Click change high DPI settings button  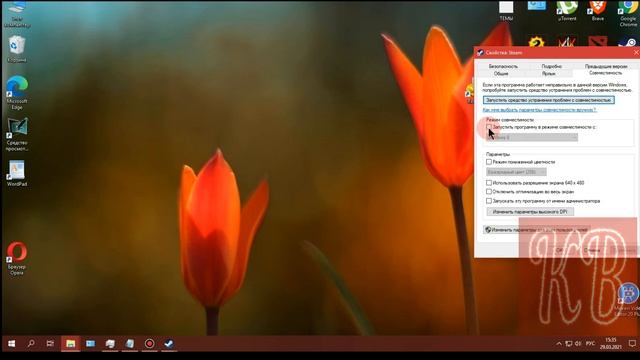tap(530, 212)
